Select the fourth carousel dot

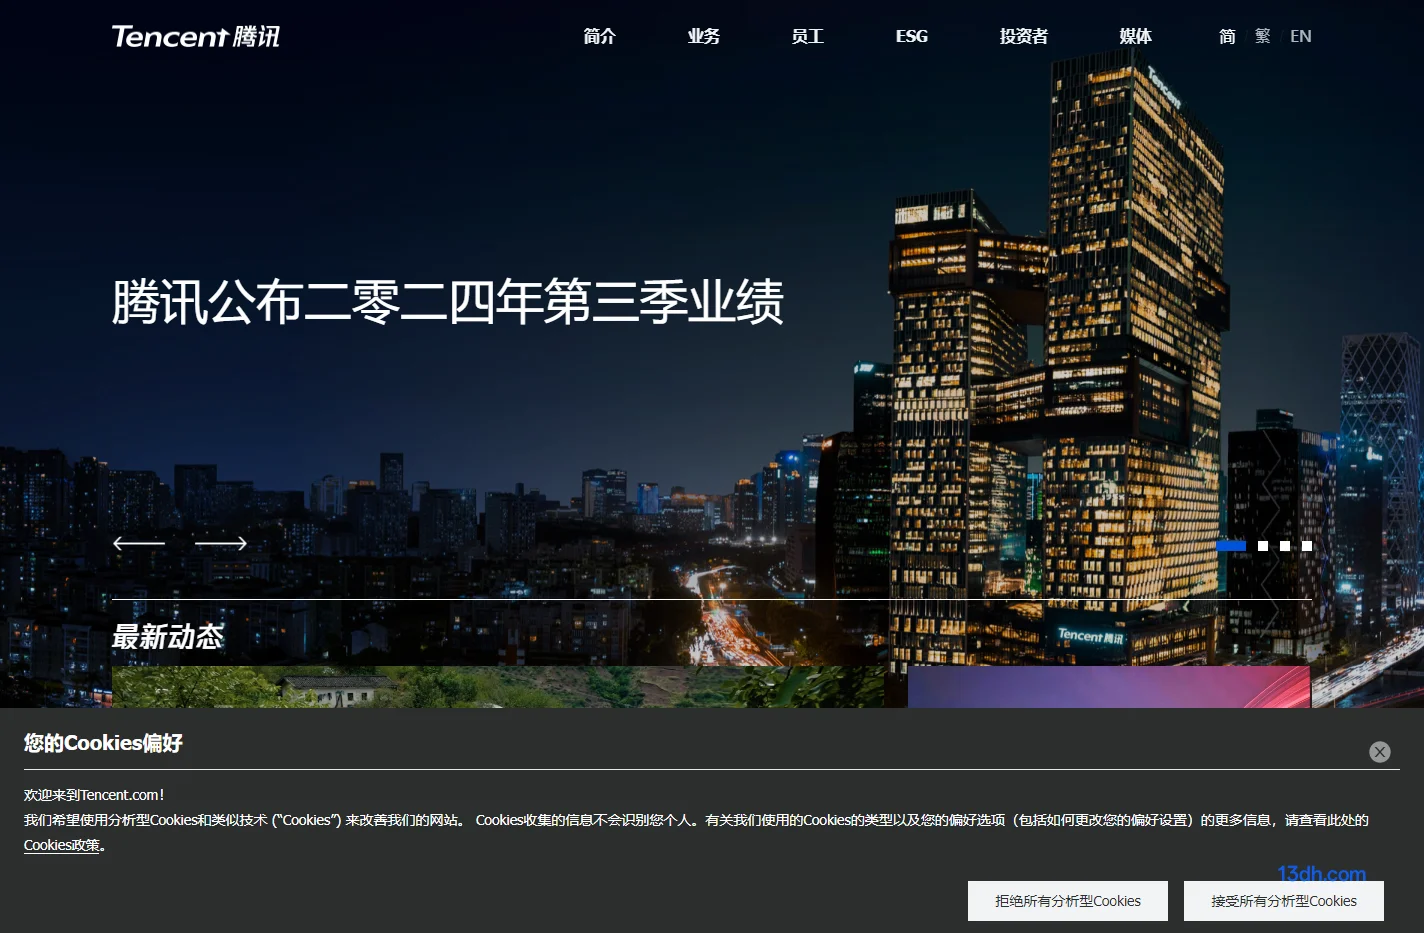[1307, 546]
